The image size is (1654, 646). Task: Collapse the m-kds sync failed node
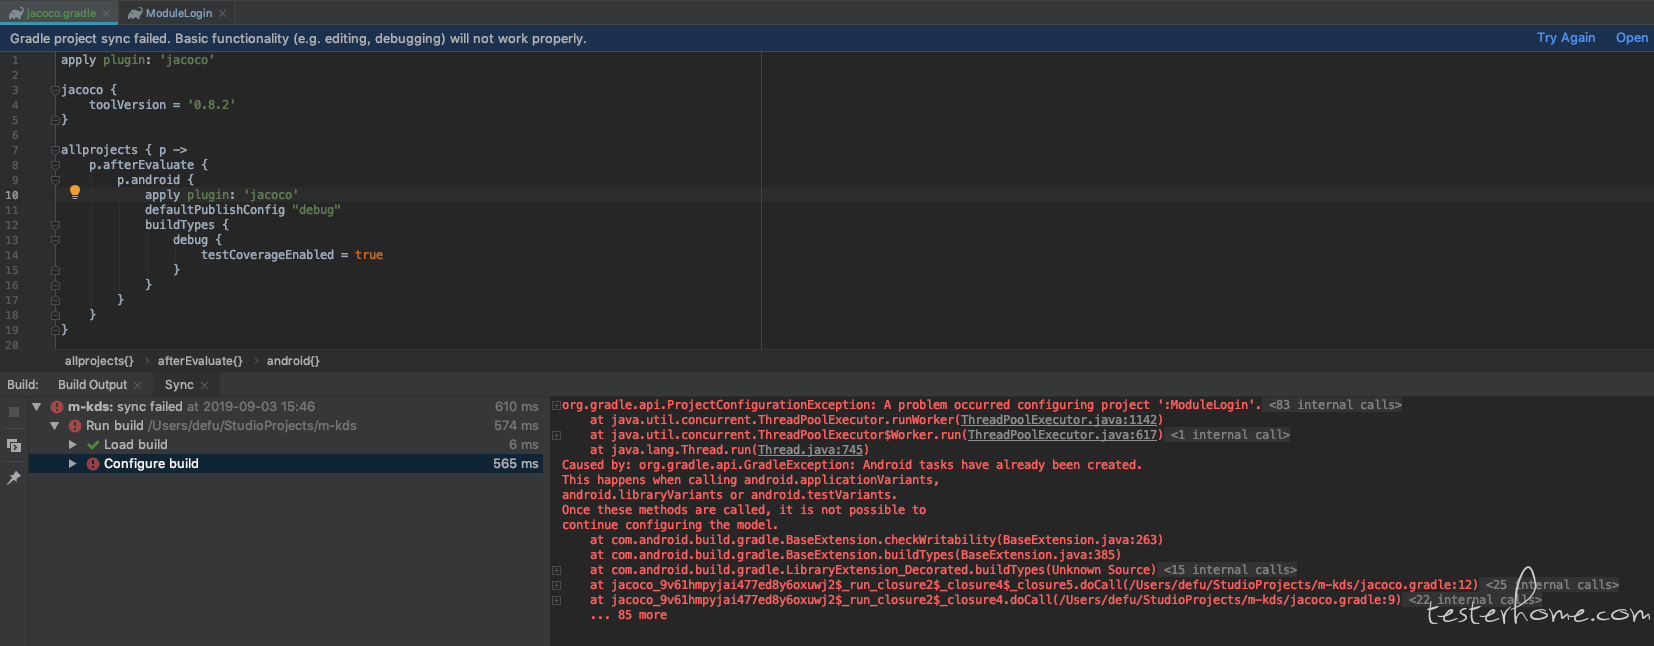pyautogui.click(x=37, y=407)
